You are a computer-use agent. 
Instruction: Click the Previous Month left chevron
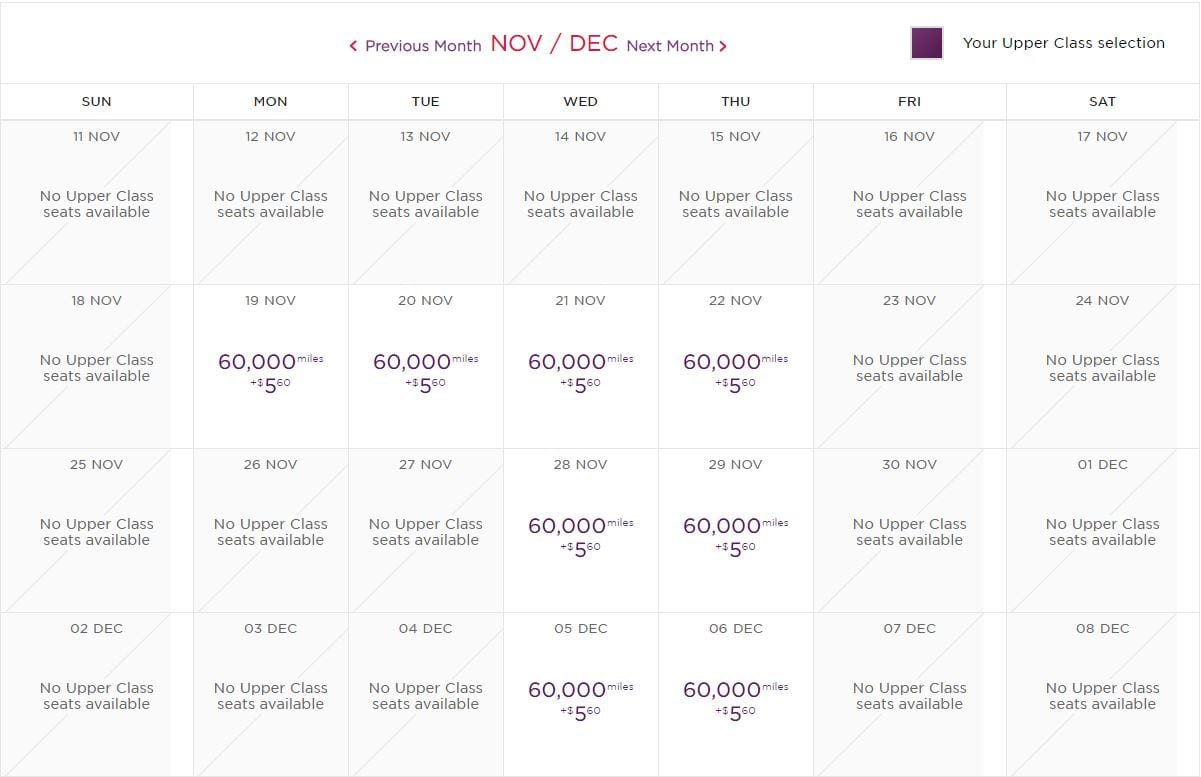pos(353,46)
